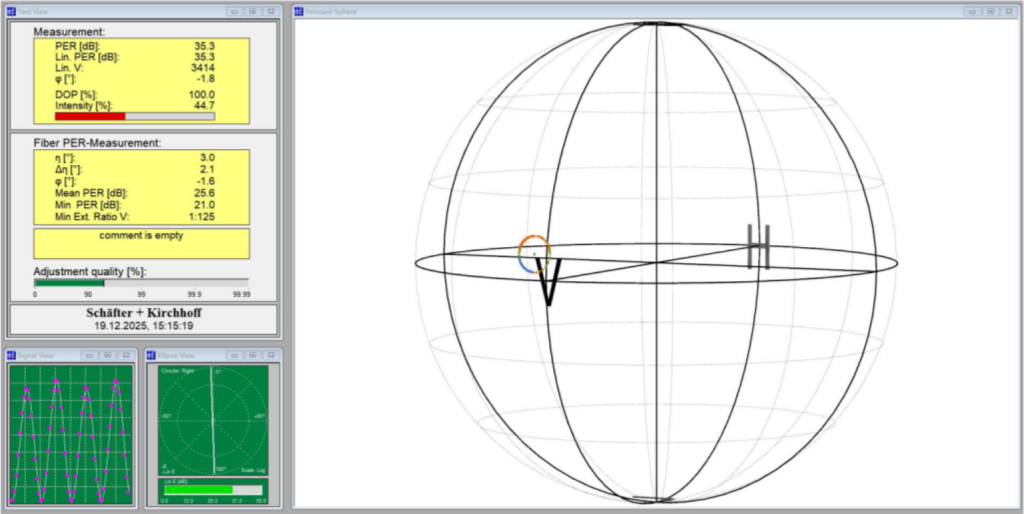Click the Poincaré Sphere window icon
The width and height of the screenshot is (1024, 514).
point(298,11)
